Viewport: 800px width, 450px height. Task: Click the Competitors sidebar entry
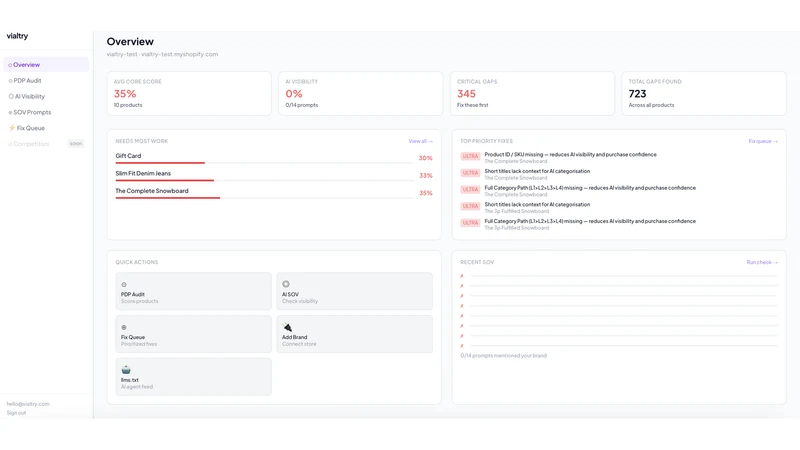pos(46,144)
